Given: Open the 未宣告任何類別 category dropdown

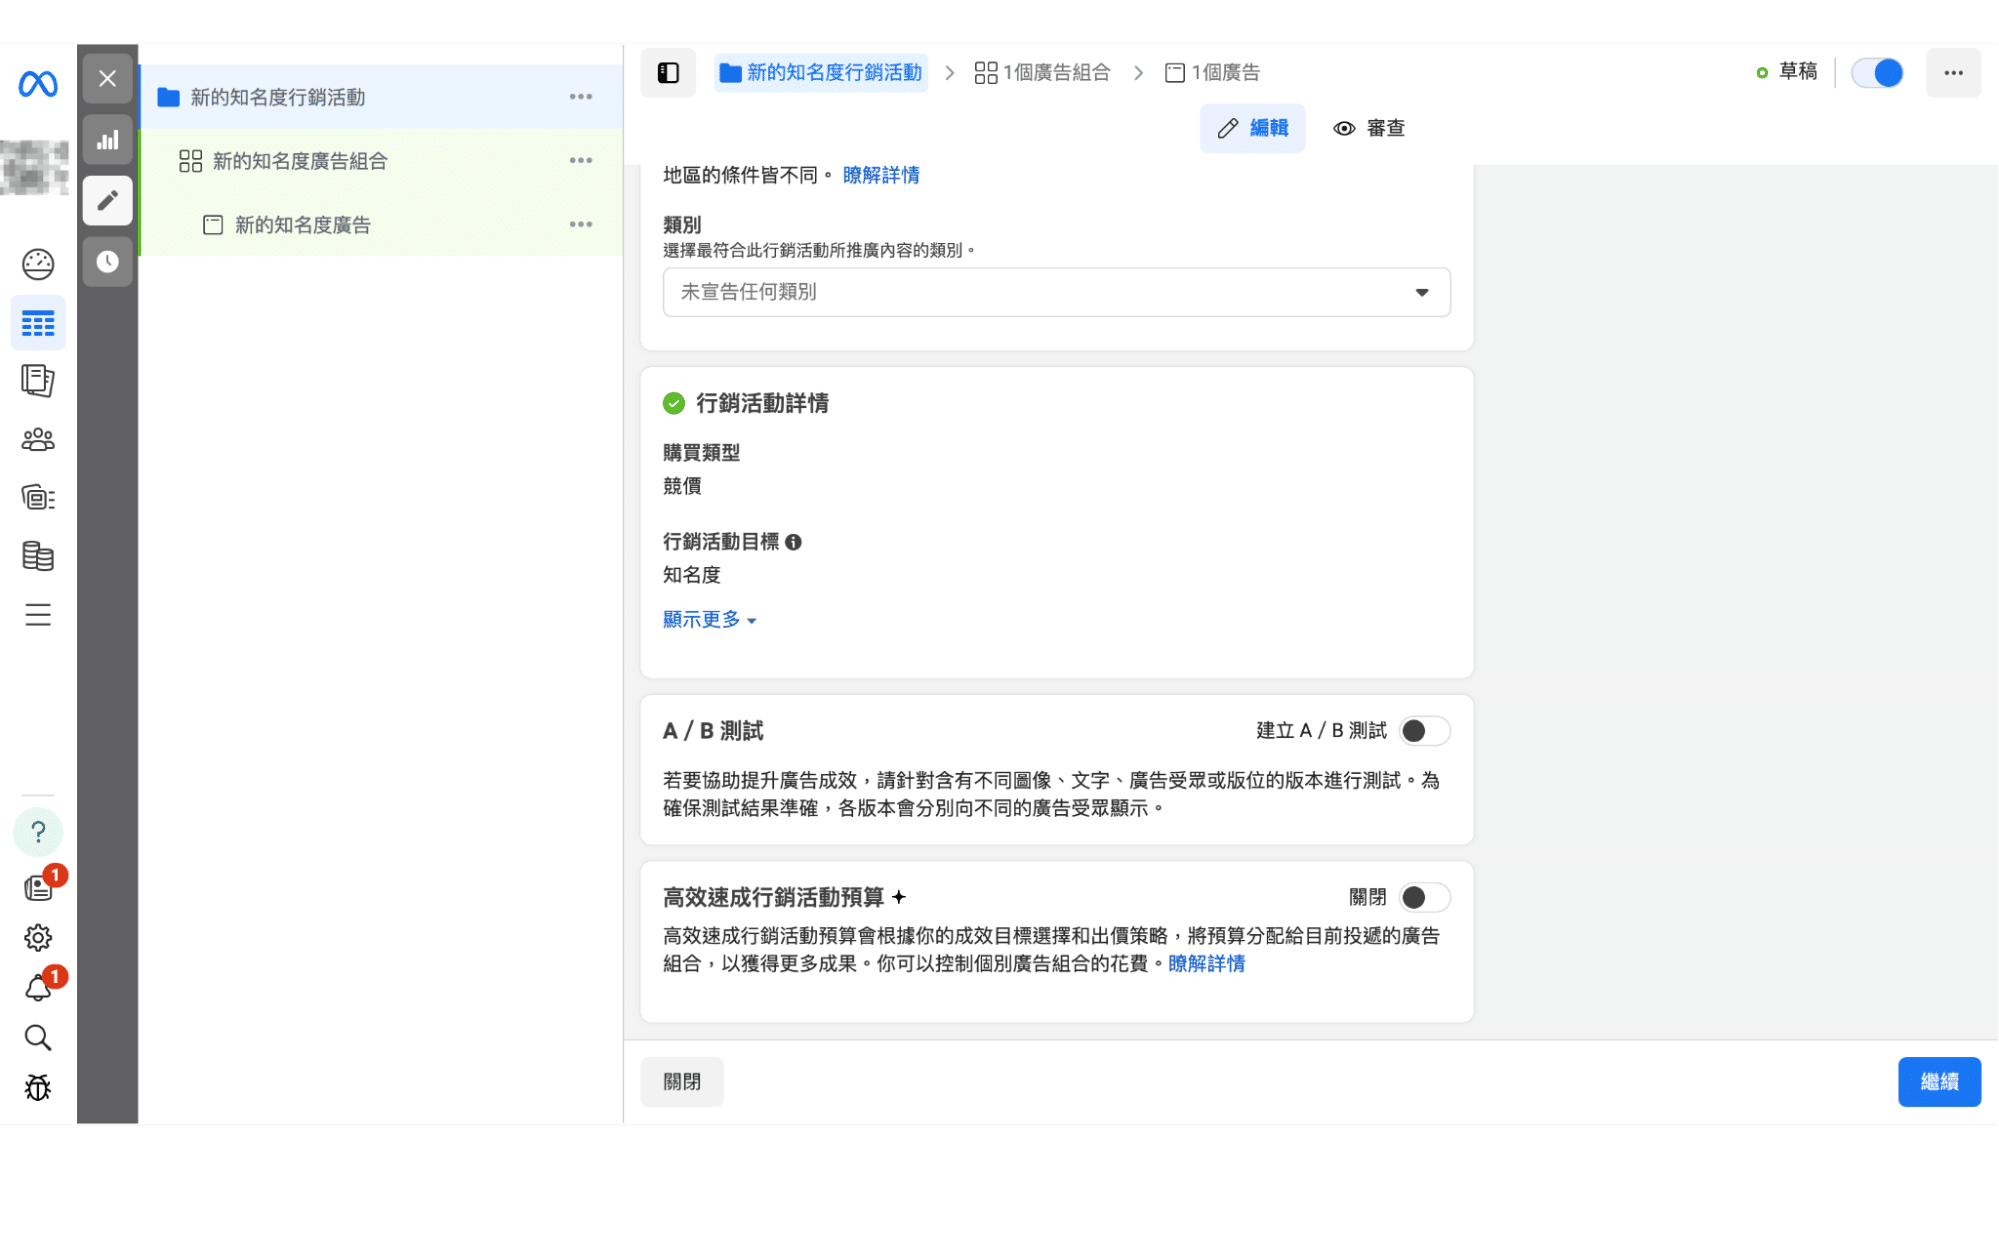Looking at the screenshot, I should (x=1056, y=292).
